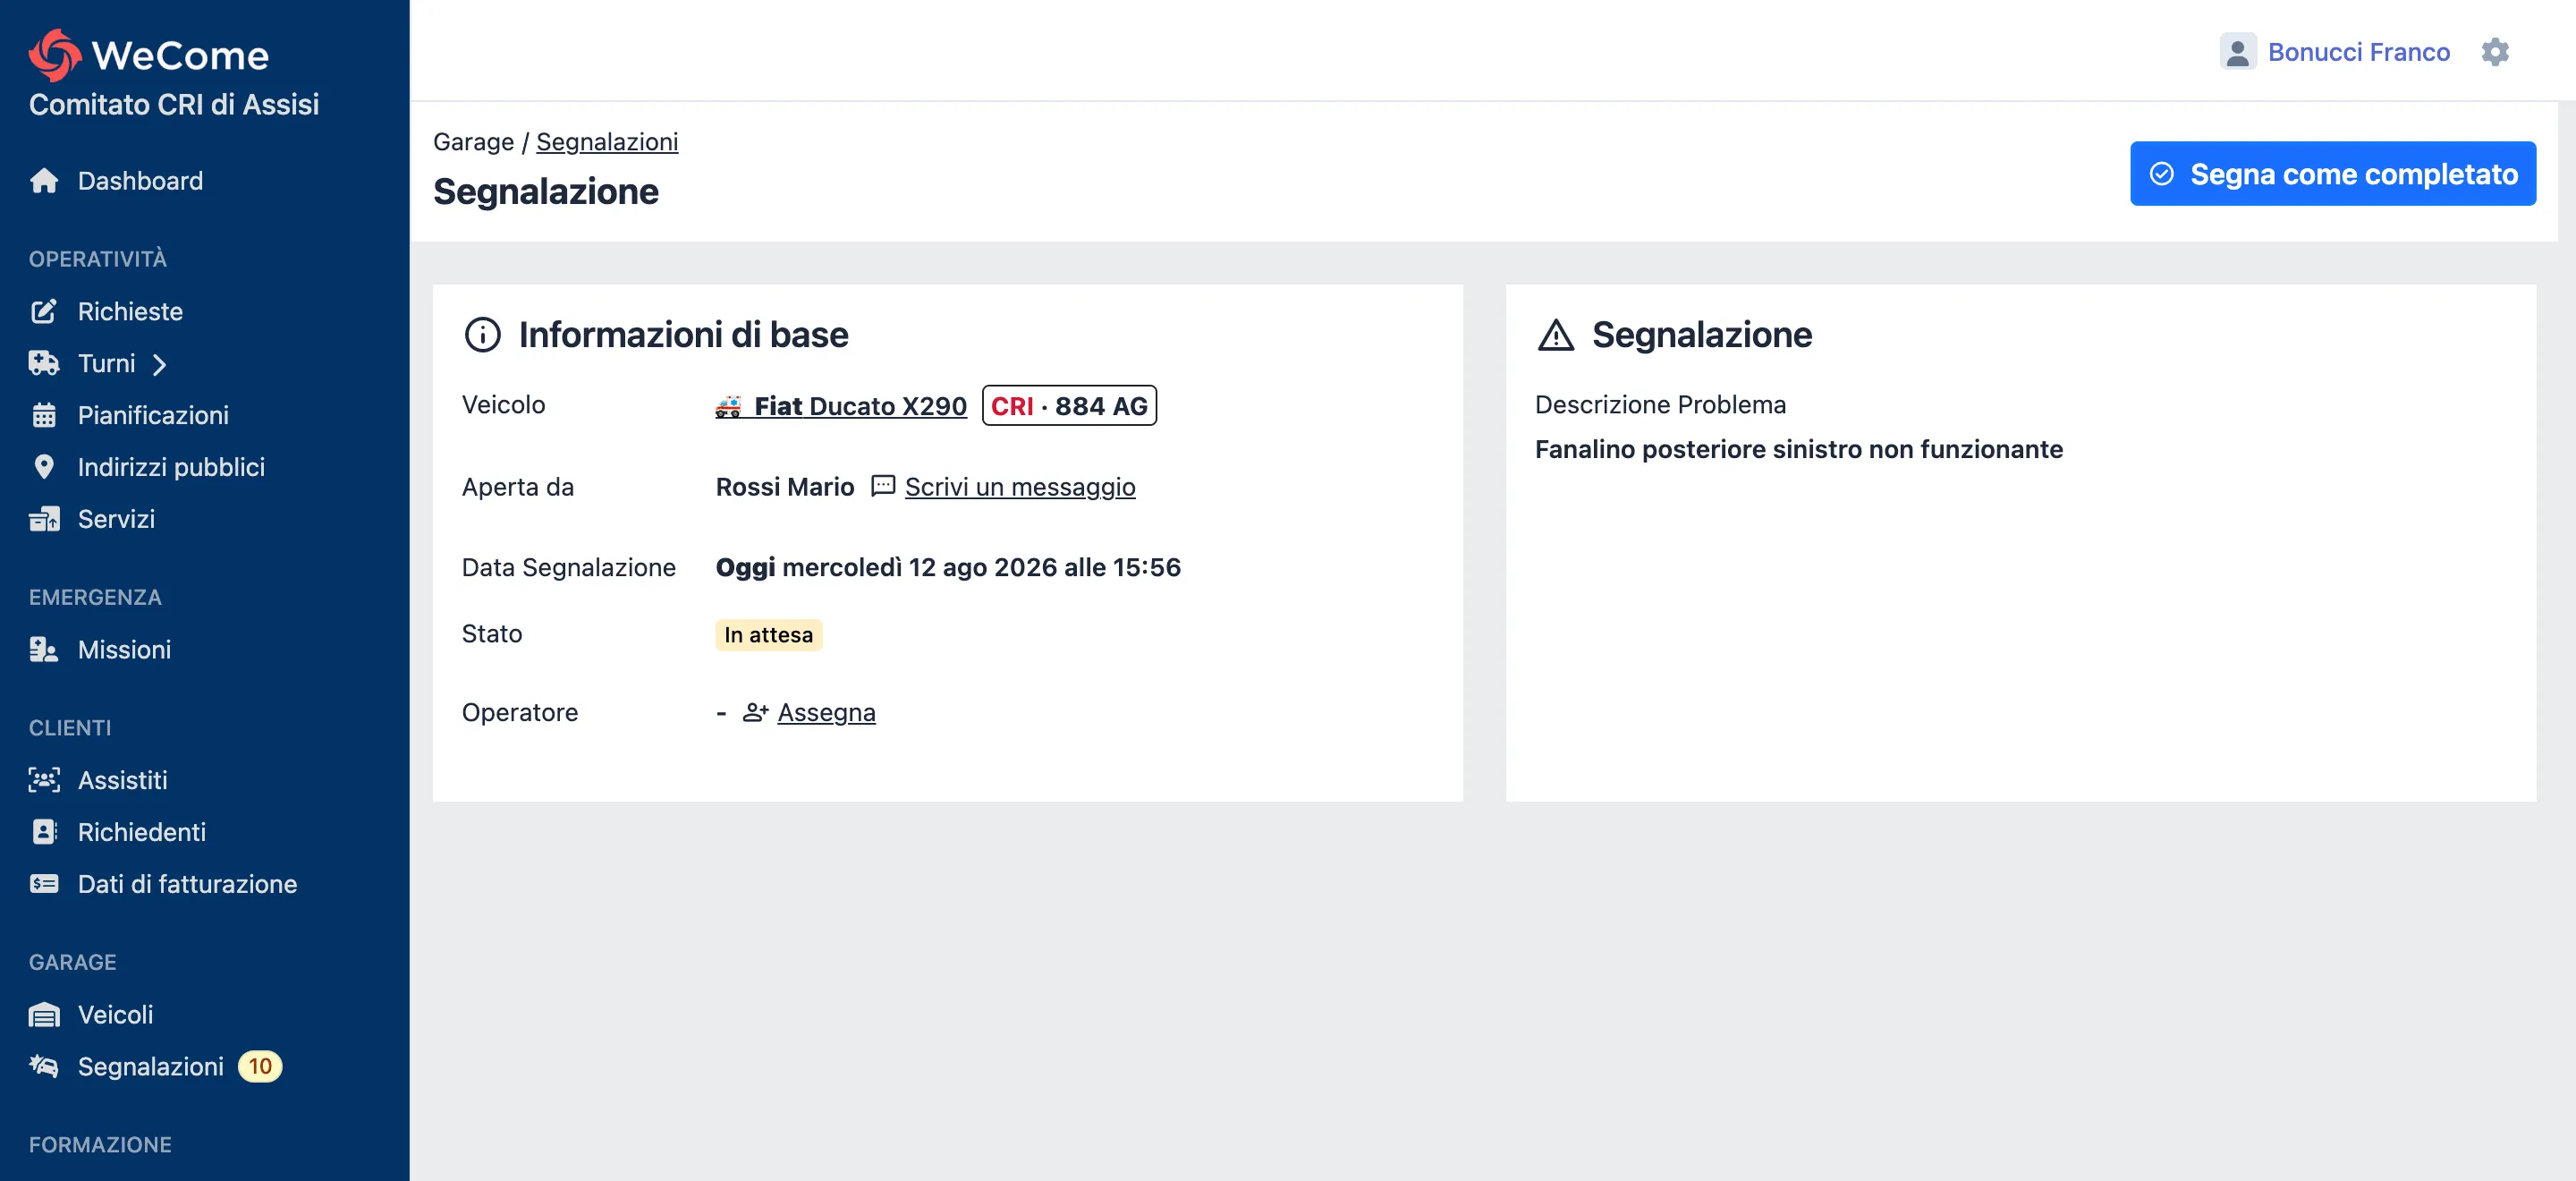
Task: Click the Assistiti people icon
Action: (44, 780)
